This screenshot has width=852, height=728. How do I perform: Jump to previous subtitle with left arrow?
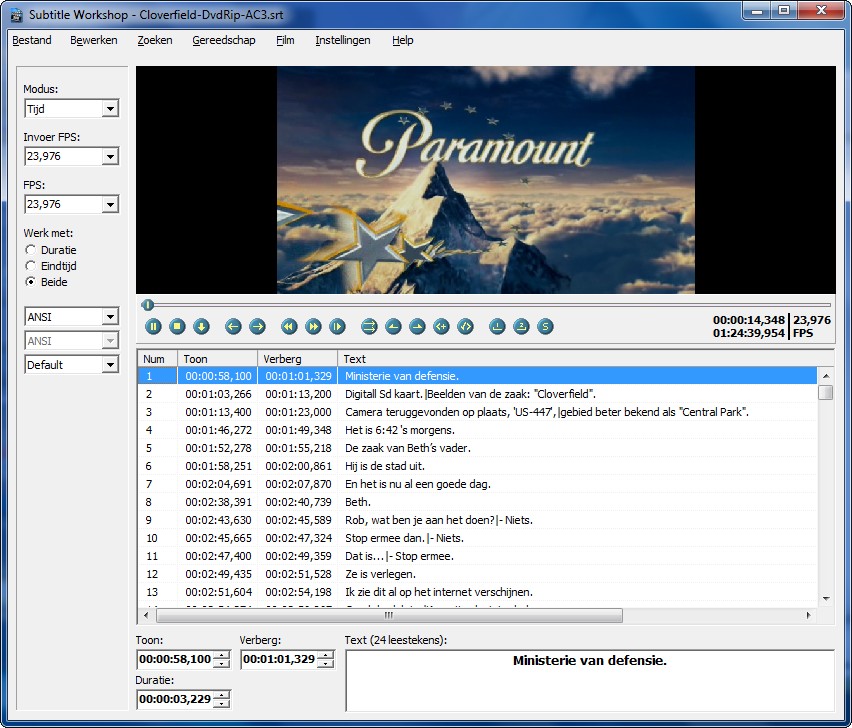[233, 327]
